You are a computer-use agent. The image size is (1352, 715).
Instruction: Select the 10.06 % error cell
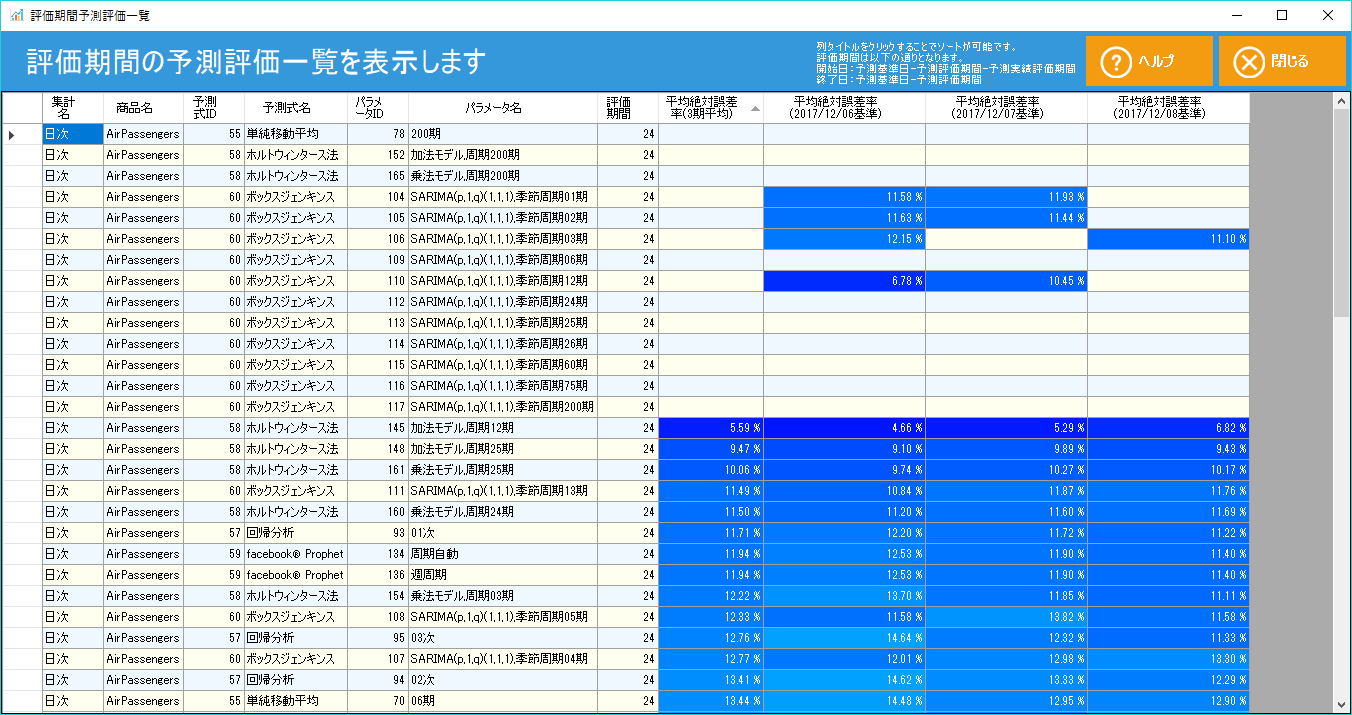(711, 470)
